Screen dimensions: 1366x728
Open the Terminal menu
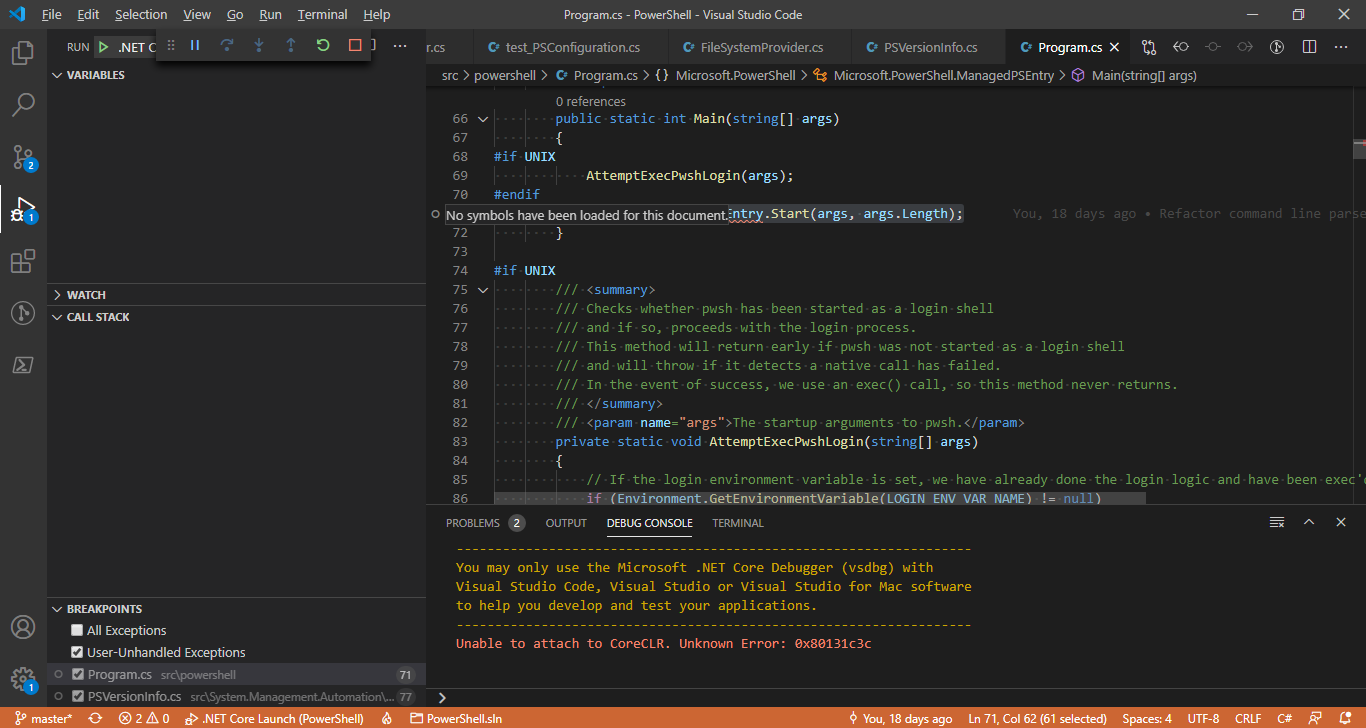(x=322, y=15)
